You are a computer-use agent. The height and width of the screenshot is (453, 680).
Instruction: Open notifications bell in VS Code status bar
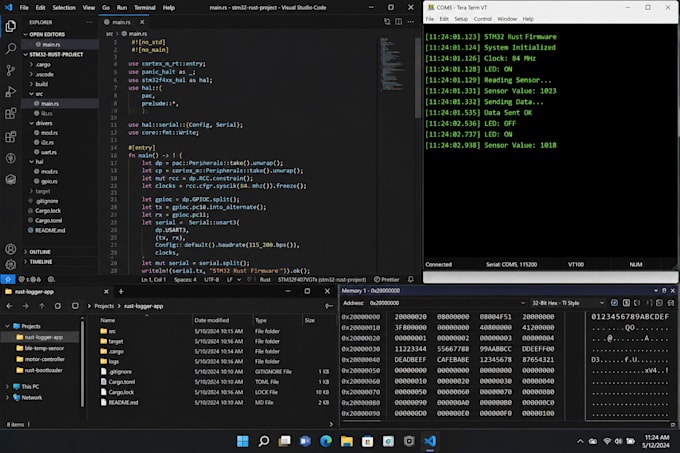coord(410,280)
